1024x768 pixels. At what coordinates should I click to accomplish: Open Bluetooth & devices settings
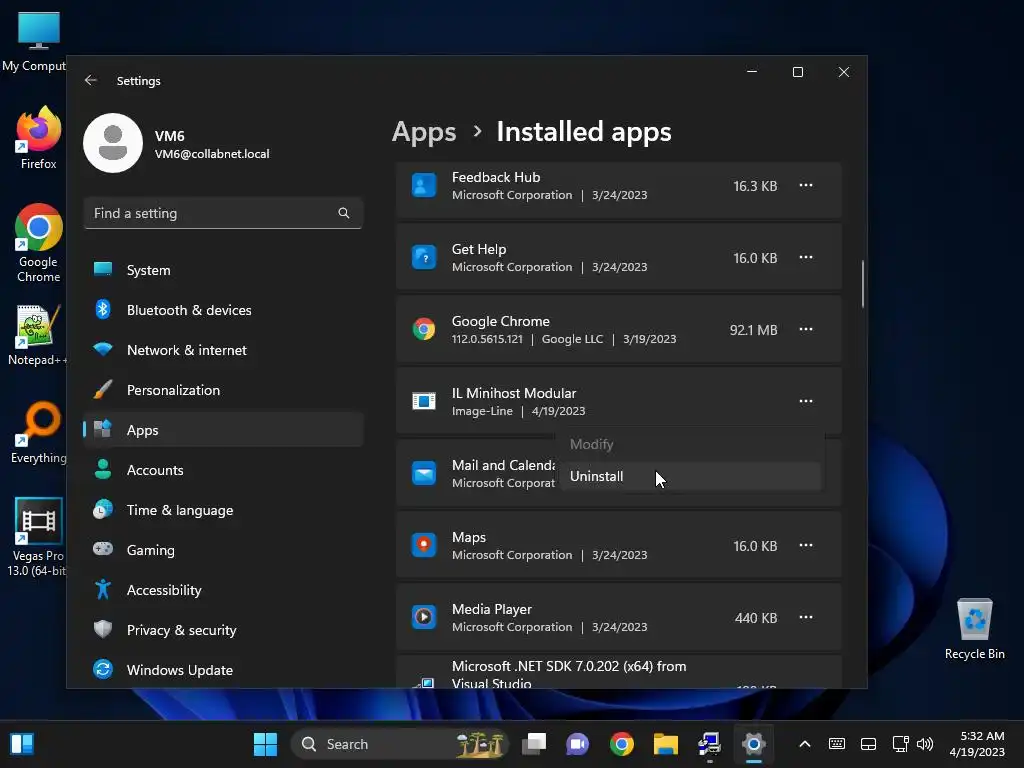pos(223,310)
